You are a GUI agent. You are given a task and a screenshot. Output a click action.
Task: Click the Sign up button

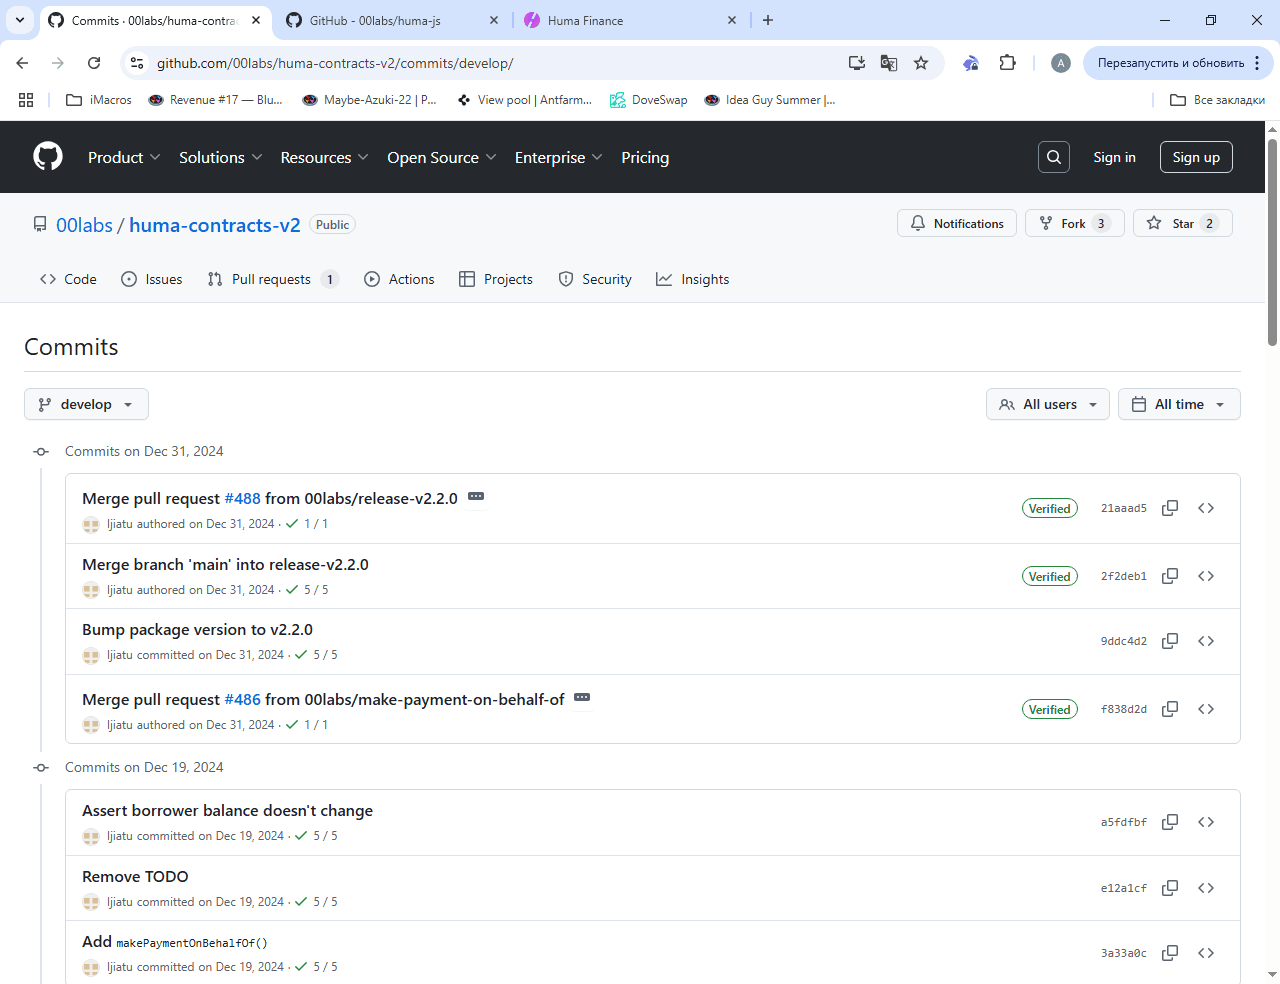[x=1196, y=157]
